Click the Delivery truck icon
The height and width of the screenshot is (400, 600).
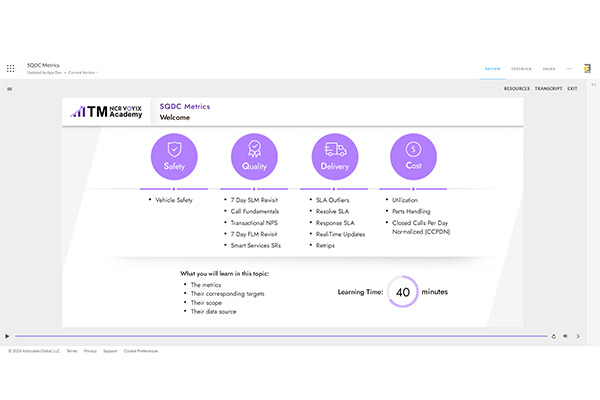click(332, 157)
